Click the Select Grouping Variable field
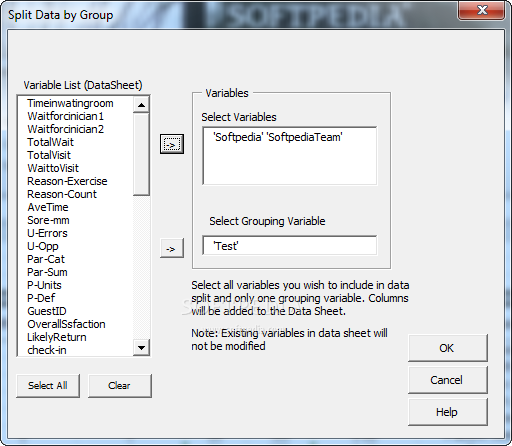The width and height of the screenshot is (512, 446). point(290,246)
